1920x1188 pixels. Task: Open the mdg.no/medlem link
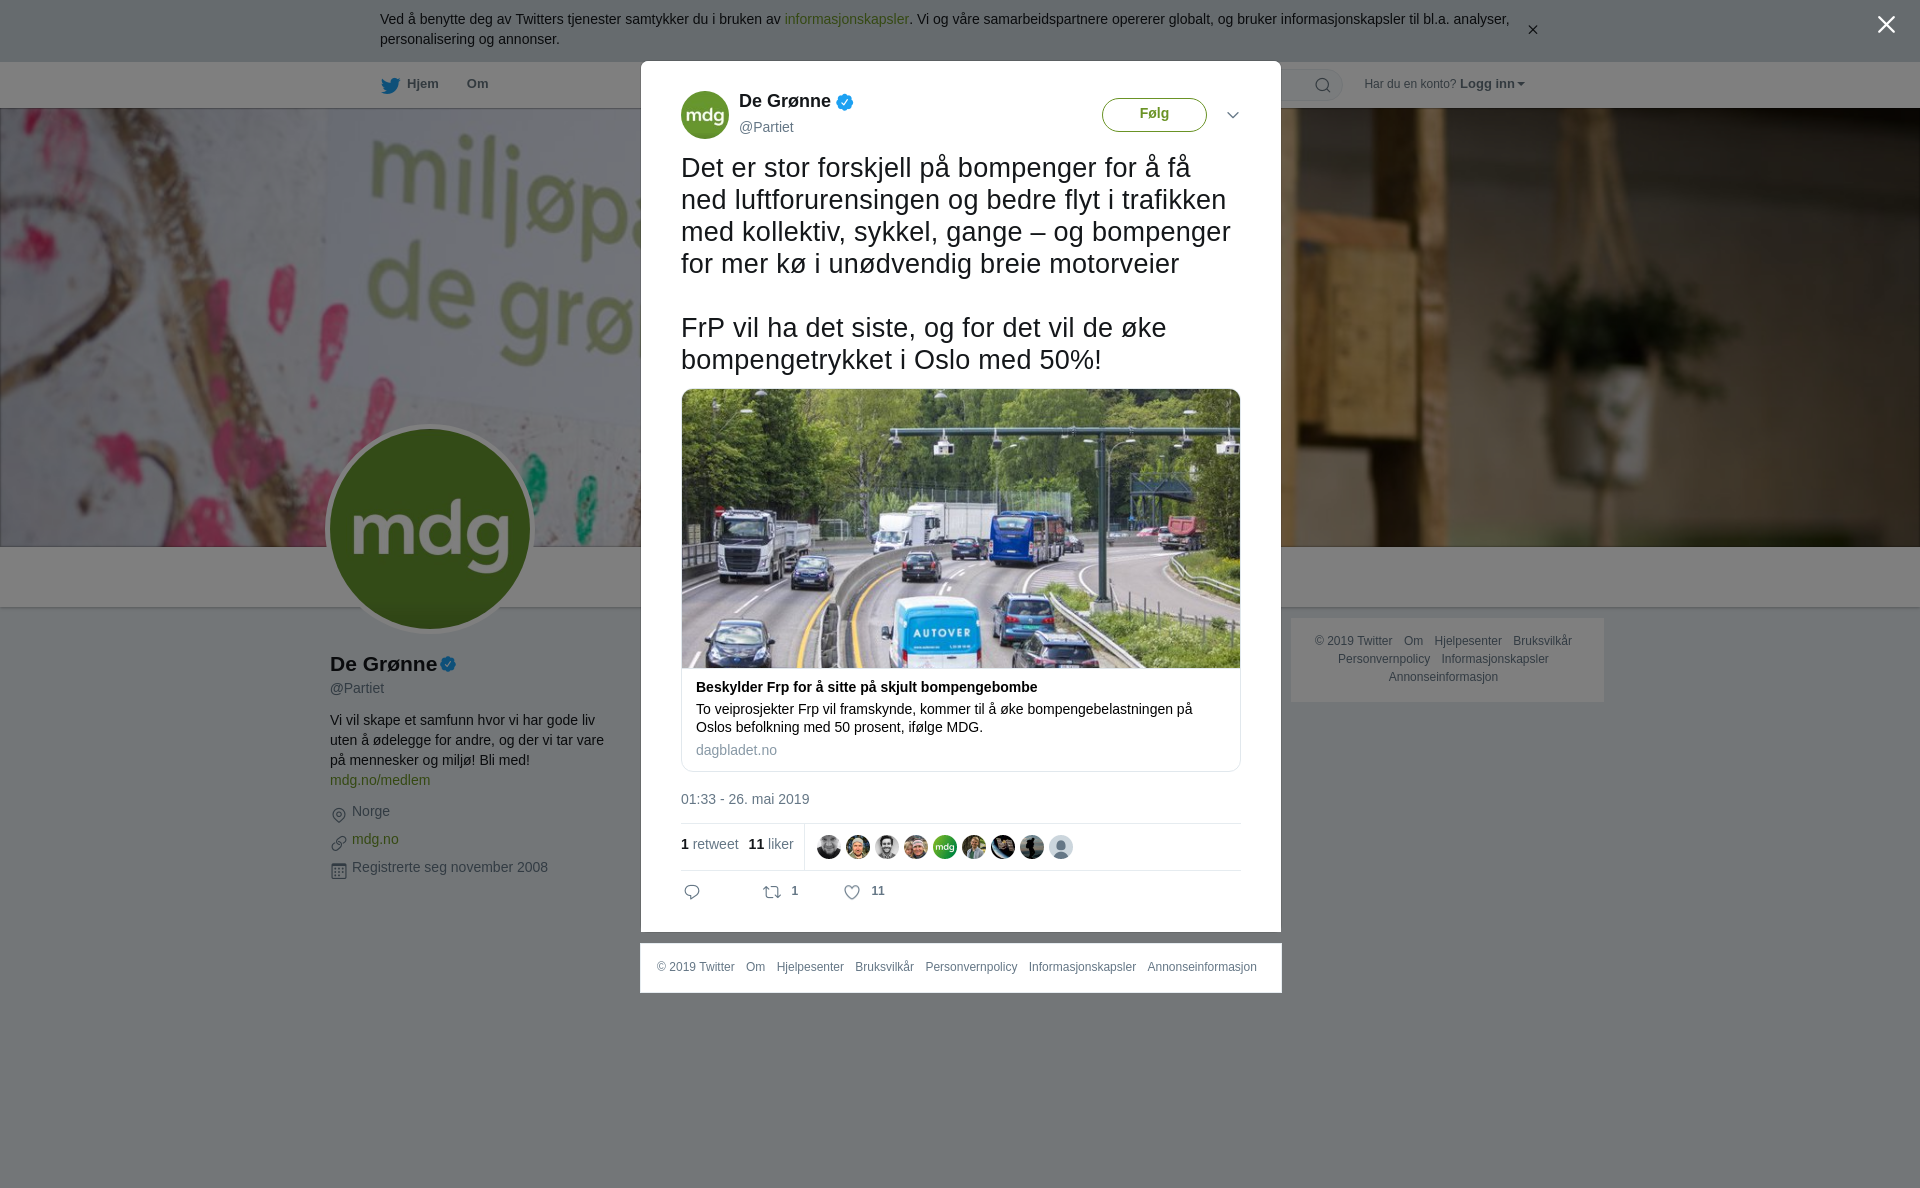coord(380,780)
